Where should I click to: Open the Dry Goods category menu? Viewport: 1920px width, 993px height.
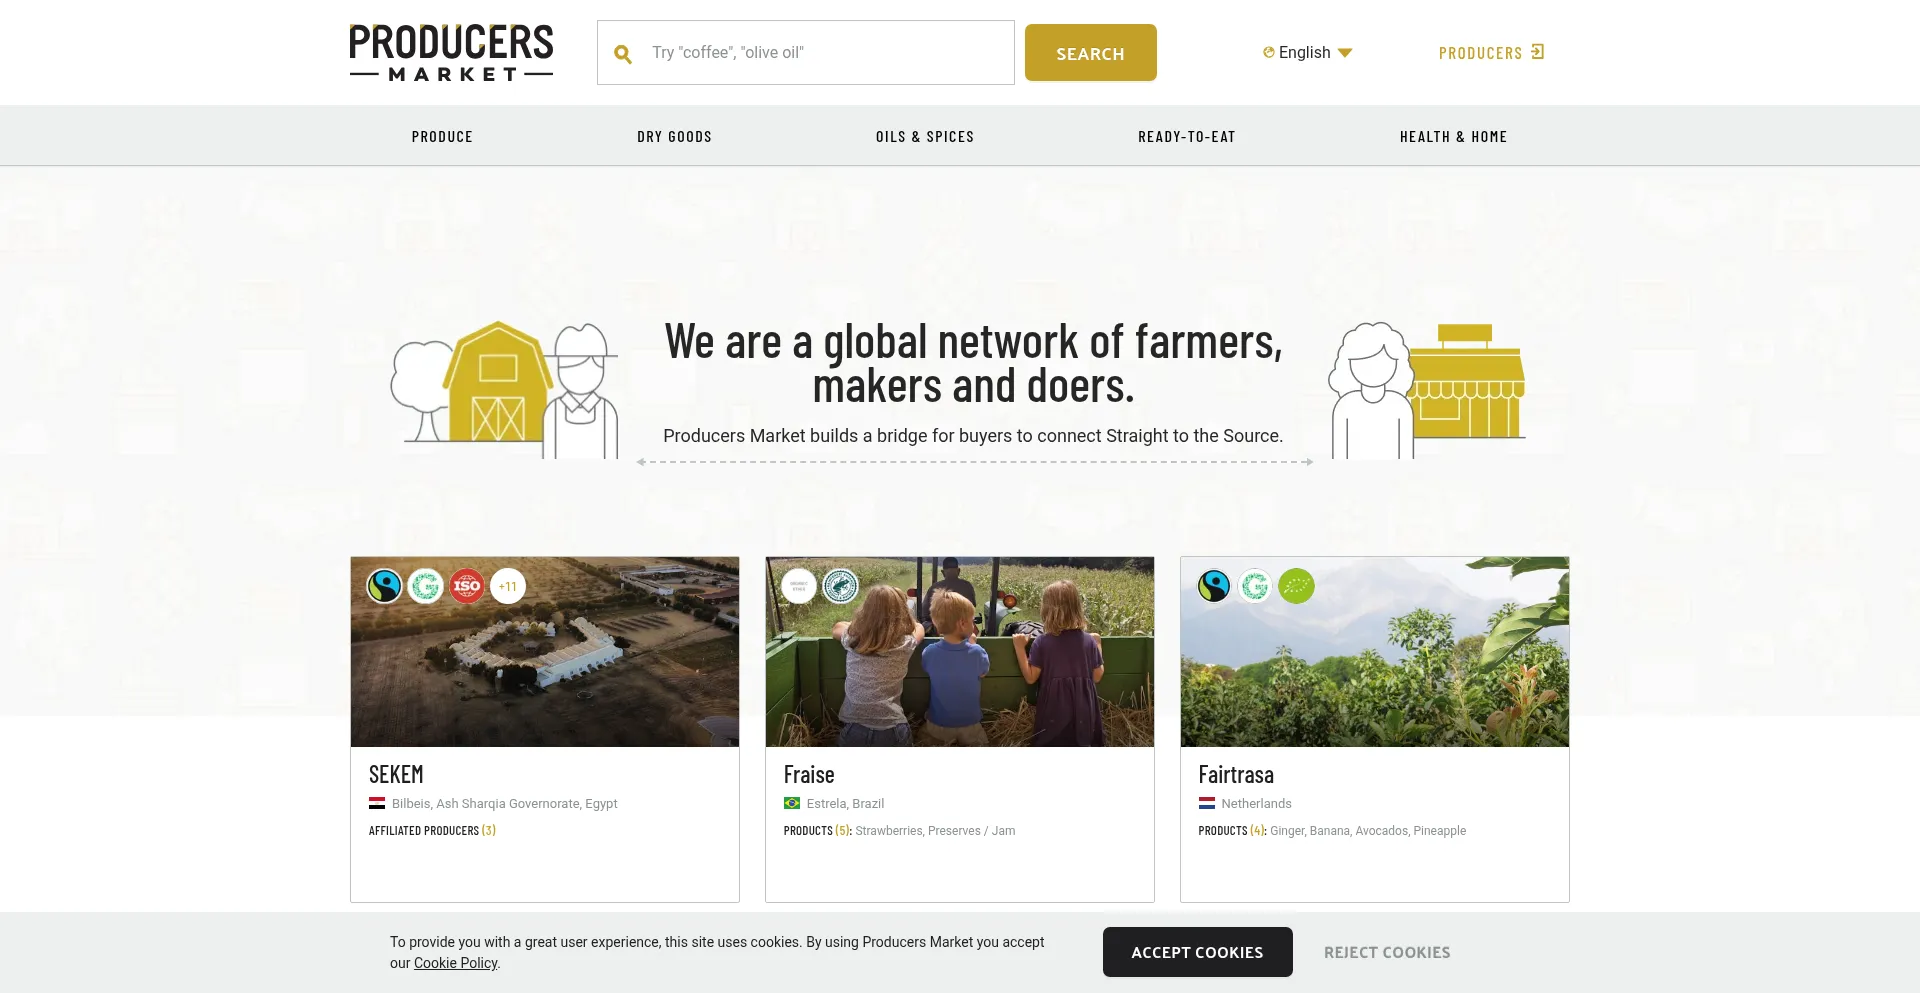(x=675, y=137)
